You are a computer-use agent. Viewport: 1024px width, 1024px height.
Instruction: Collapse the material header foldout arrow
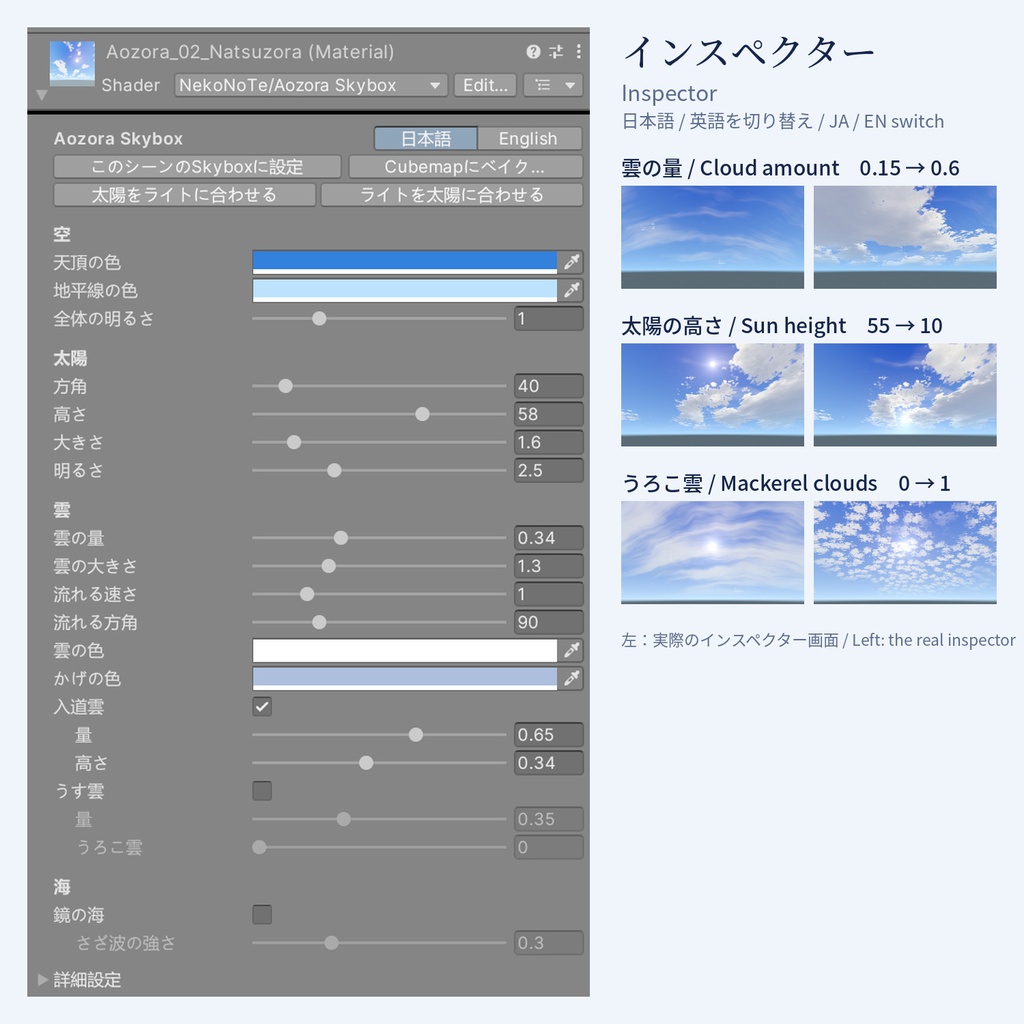coord(42,95)
